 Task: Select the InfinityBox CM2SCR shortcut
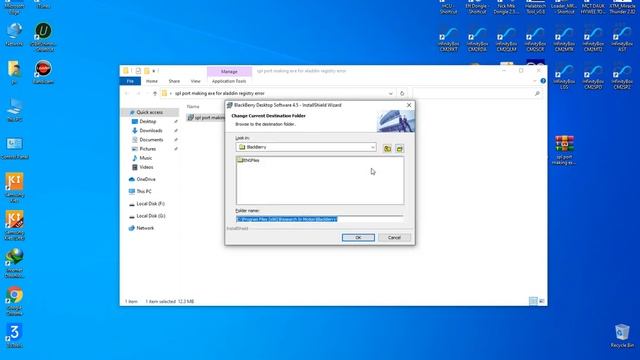pos(535,39)
